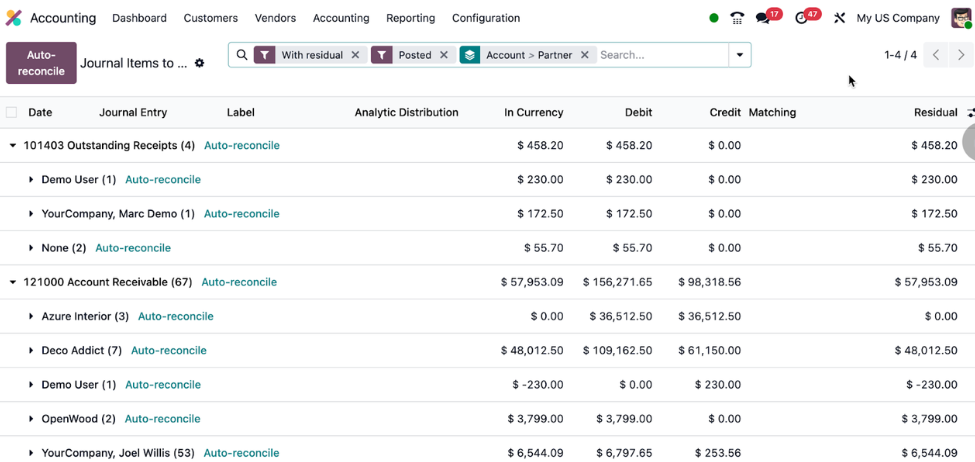Expand OpenWood (2) group
The image size is (975, 462).
pyautogui.click(x=30, y=419)
